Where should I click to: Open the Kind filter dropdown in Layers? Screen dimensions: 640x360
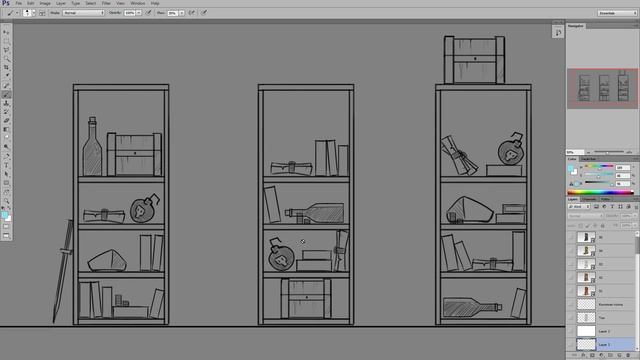tap(579, 207)
